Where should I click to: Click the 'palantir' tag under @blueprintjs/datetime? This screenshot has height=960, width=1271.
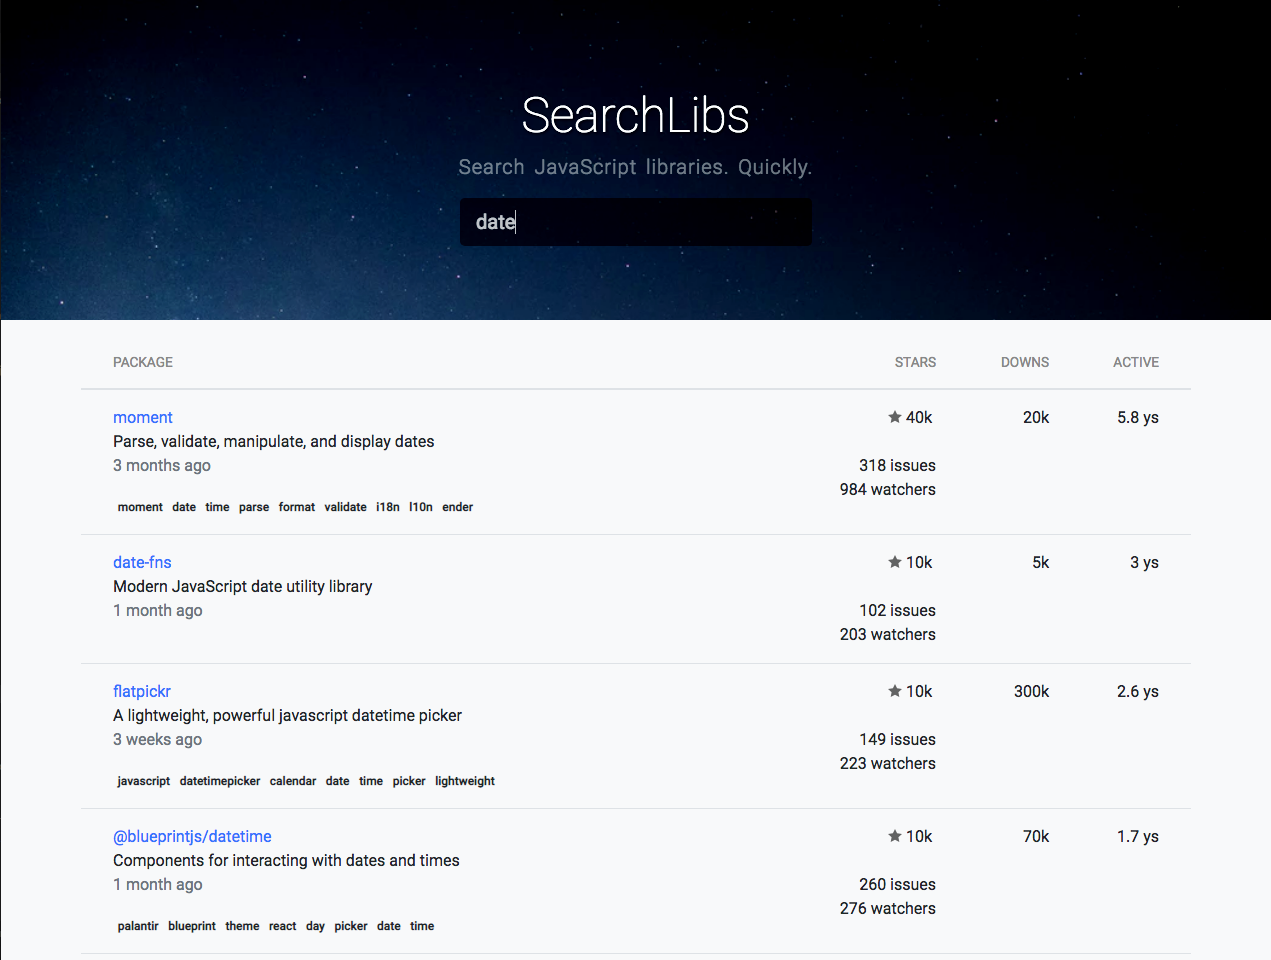coord(138,926)
